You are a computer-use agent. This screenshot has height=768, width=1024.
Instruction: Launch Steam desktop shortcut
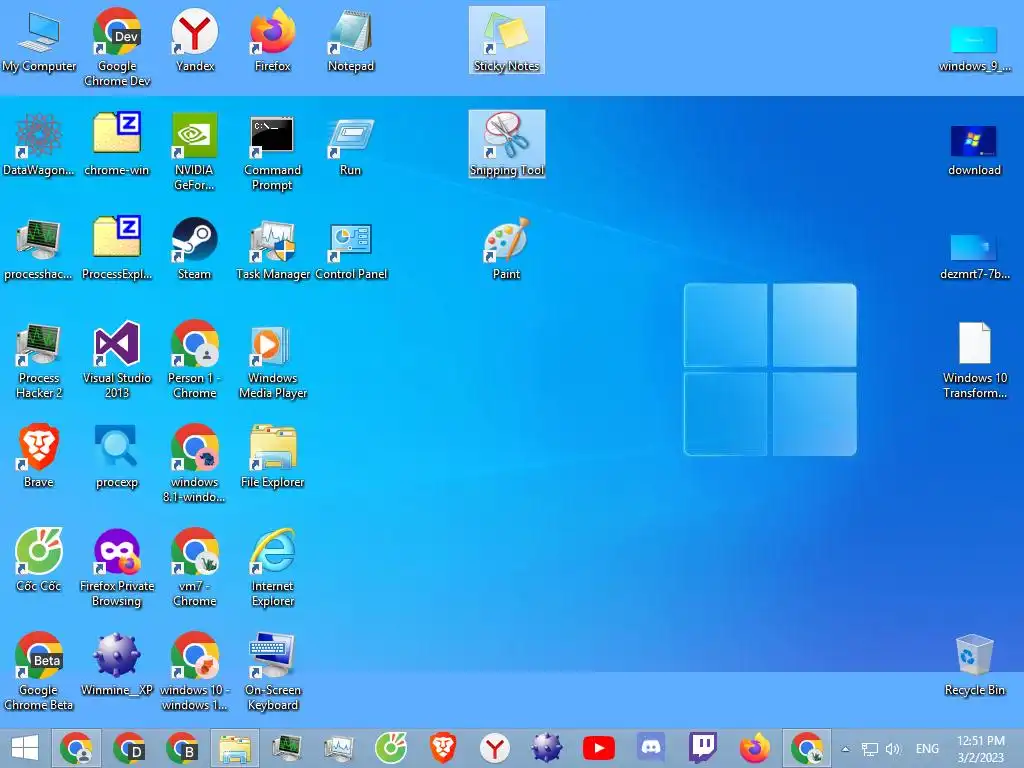(x=195, y=249)
